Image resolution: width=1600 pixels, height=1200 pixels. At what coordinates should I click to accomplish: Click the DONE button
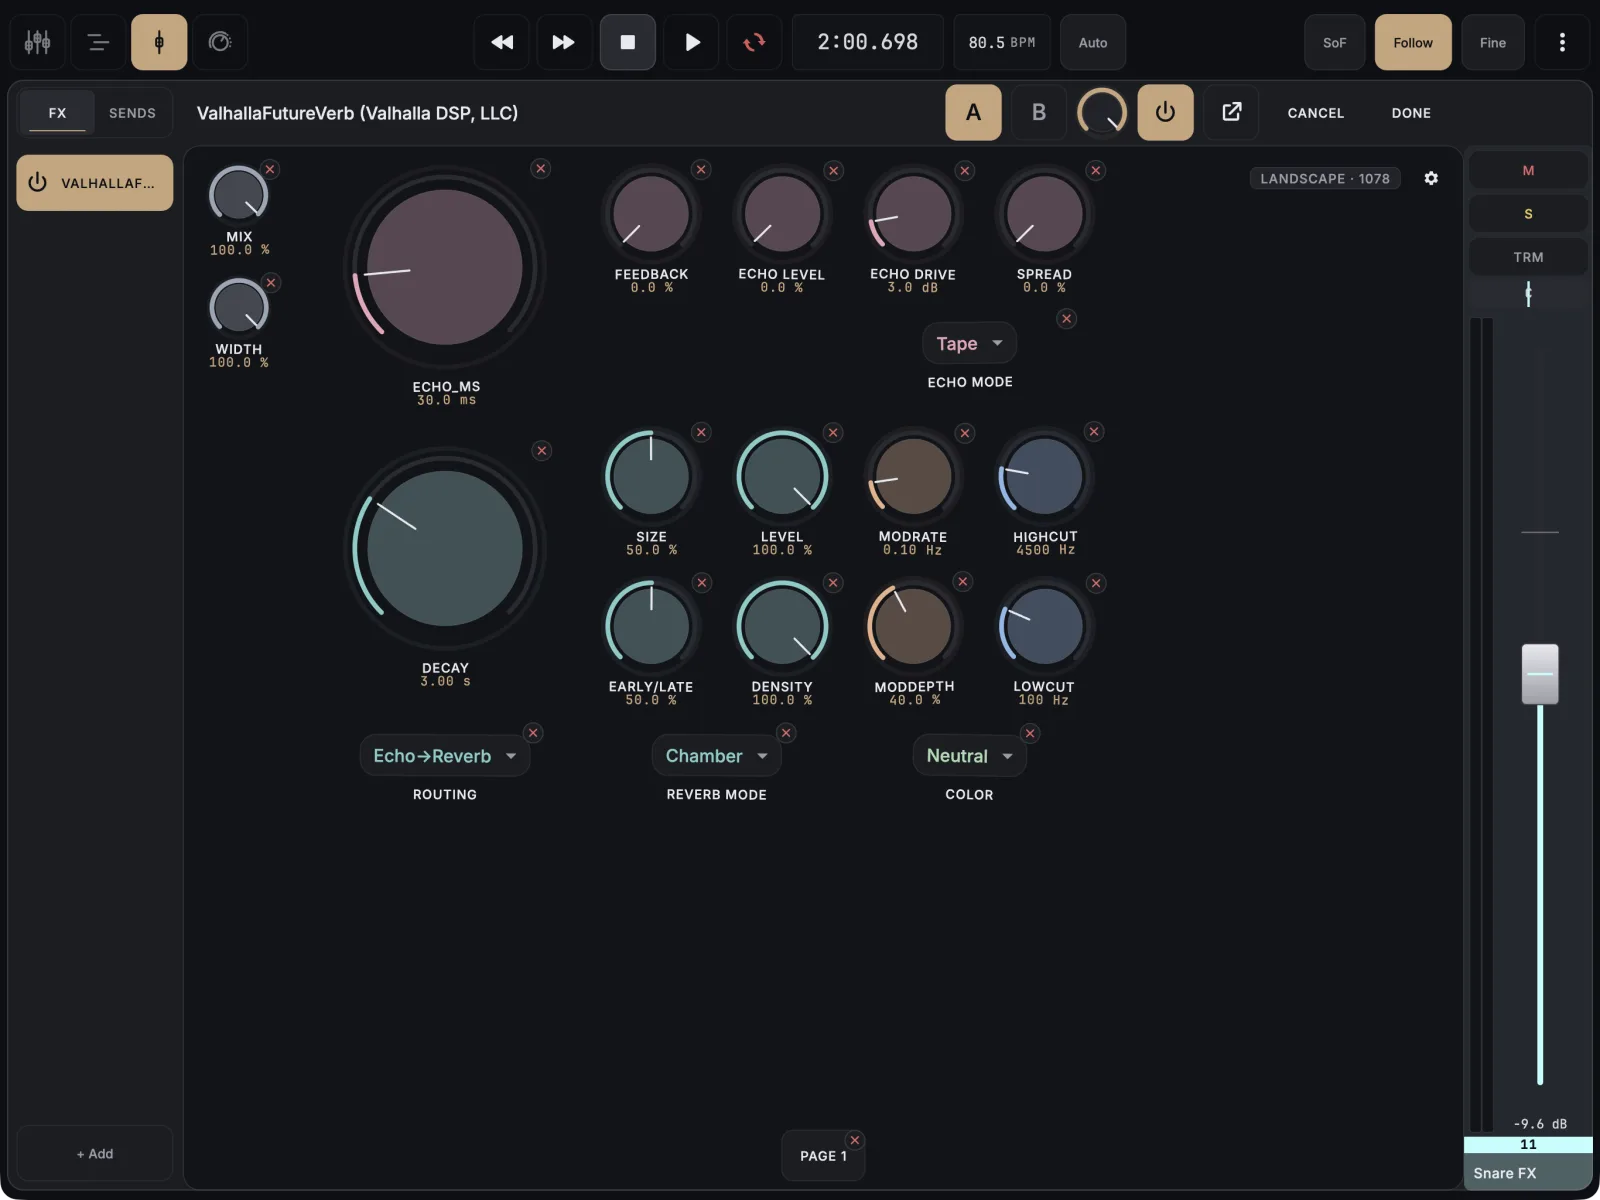[x=1411, y=113]
